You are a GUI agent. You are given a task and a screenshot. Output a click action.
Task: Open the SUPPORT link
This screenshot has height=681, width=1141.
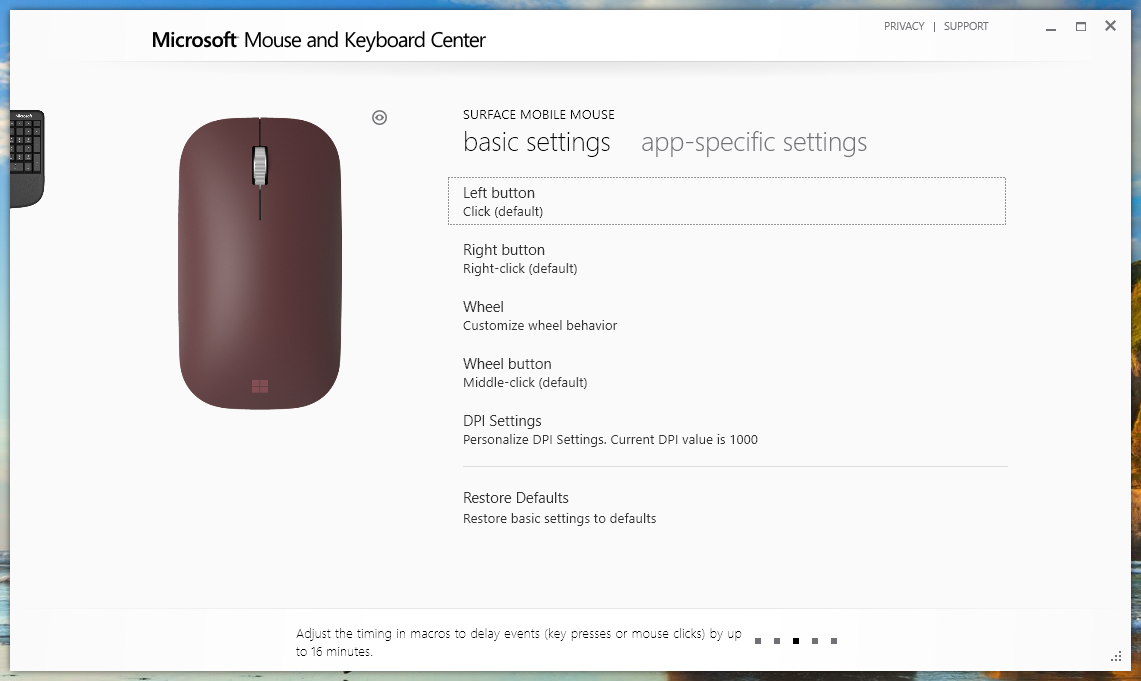966,26
